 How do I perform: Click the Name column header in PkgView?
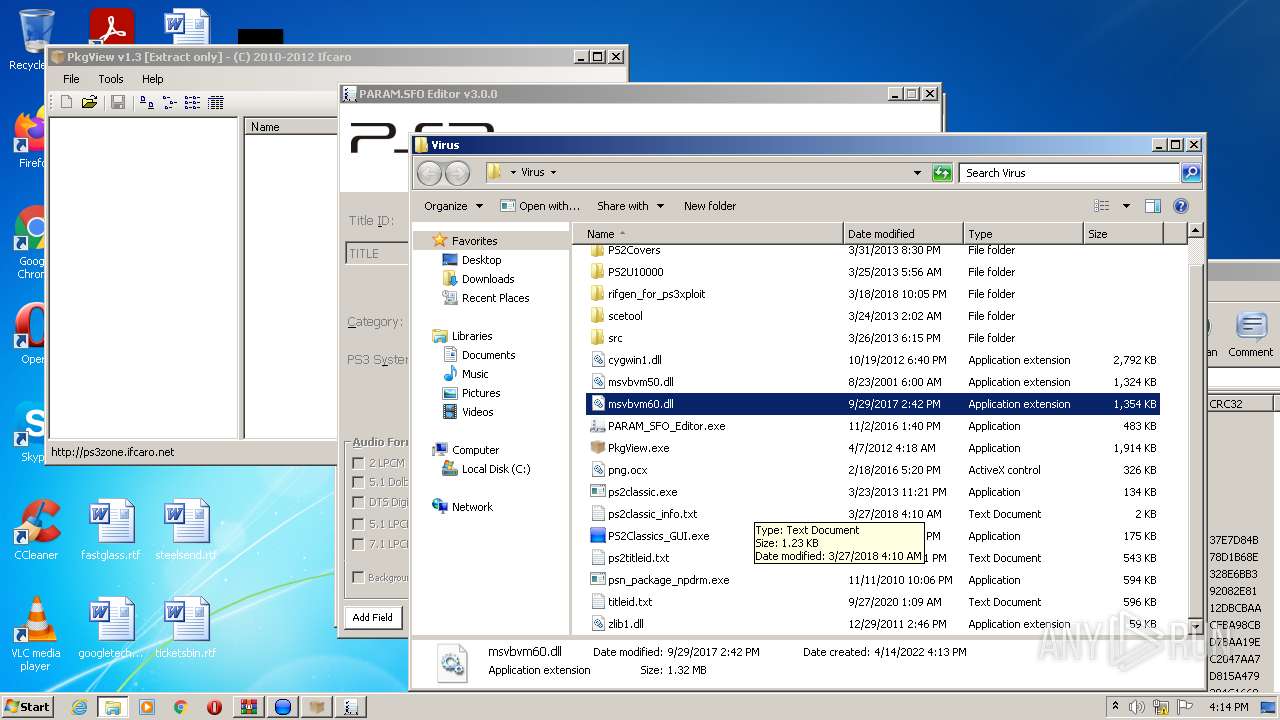coord(291,127)
